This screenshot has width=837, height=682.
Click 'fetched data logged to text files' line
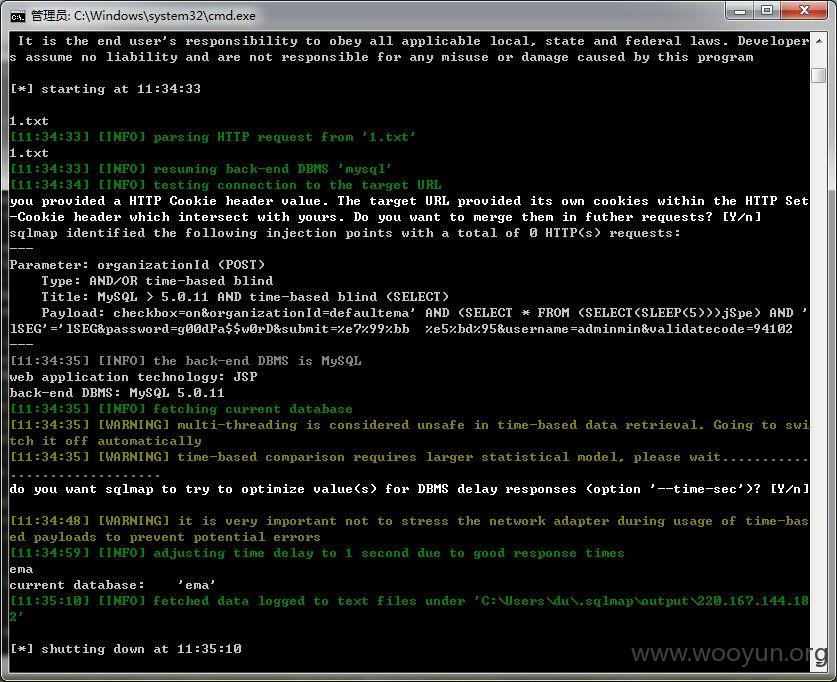pyautogui.click(x=409, y=609)
